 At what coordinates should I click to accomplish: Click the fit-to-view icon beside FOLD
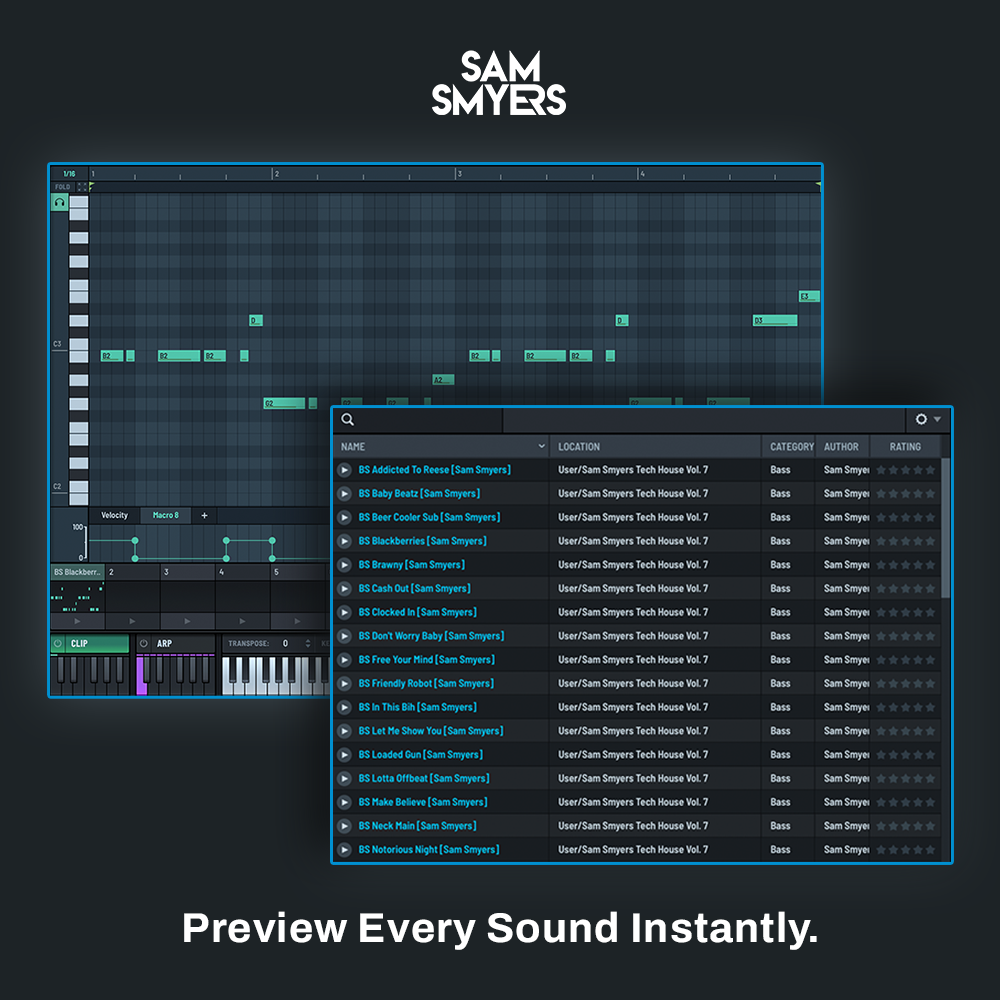click(x=82, y=187)
